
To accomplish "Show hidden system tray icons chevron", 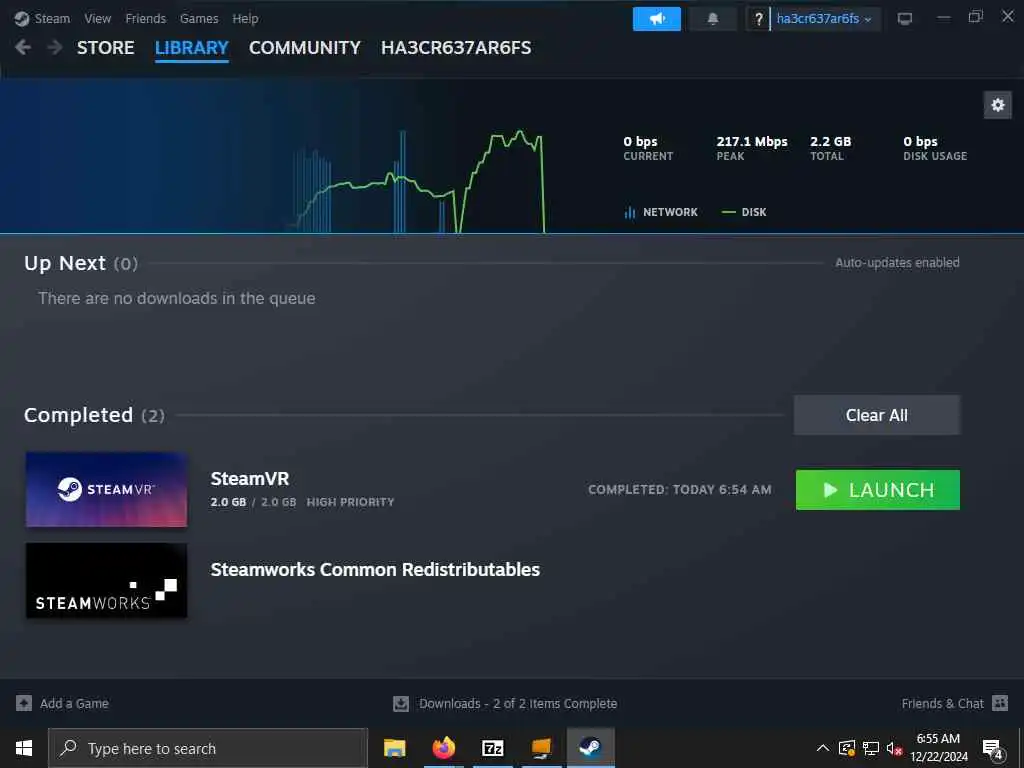I will tap(823, 748).
